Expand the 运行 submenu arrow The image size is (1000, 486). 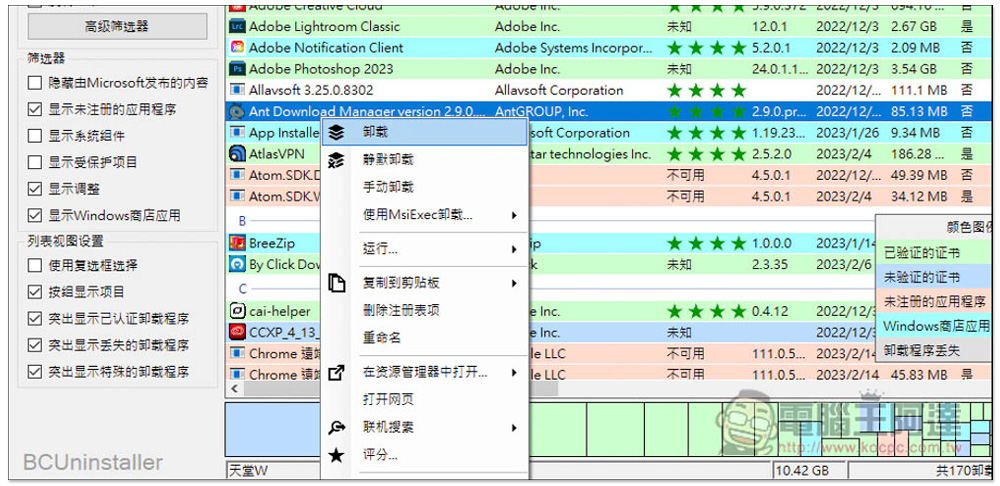[x=514, y=248]
